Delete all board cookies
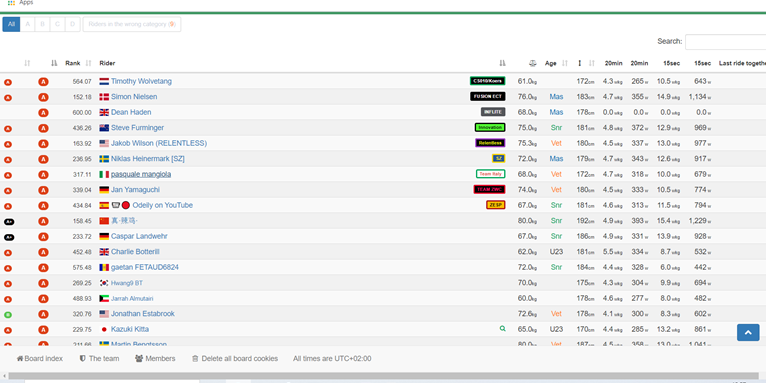 coord(235,359)
